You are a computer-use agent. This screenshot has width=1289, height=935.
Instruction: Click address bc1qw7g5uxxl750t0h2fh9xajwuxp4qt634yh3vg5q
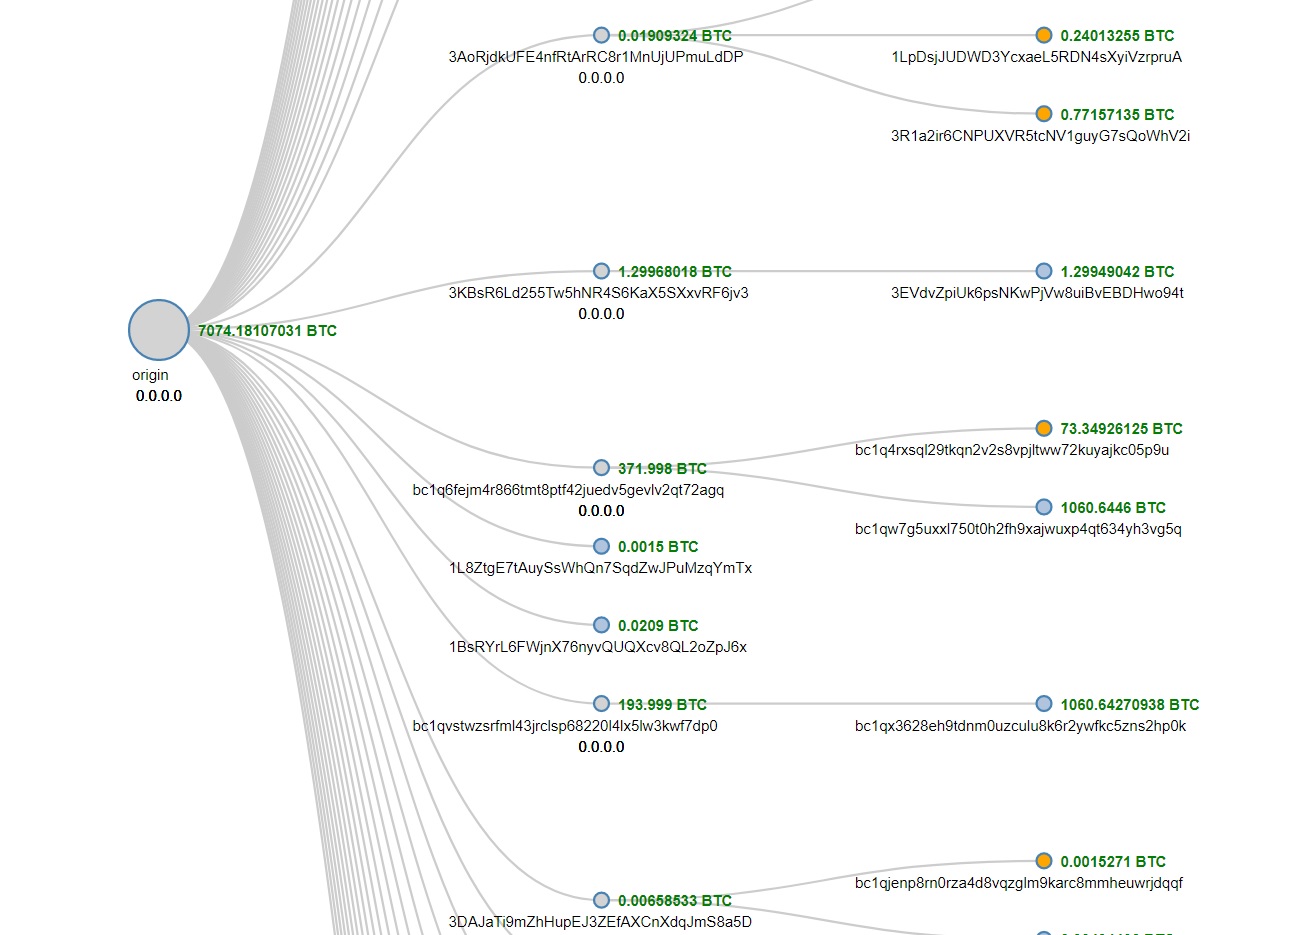[1018, 529]
